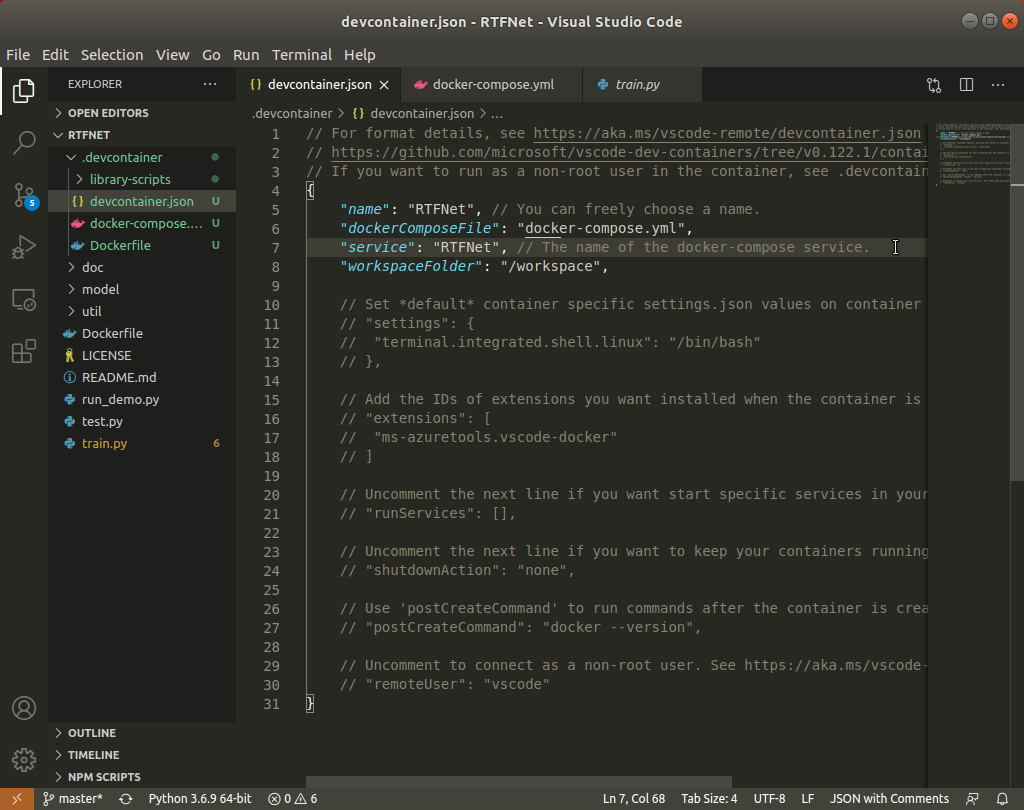The image size is (1024, 810).
Task: Click JSON braces icon in breadcrumb
Action: [358, 114]
